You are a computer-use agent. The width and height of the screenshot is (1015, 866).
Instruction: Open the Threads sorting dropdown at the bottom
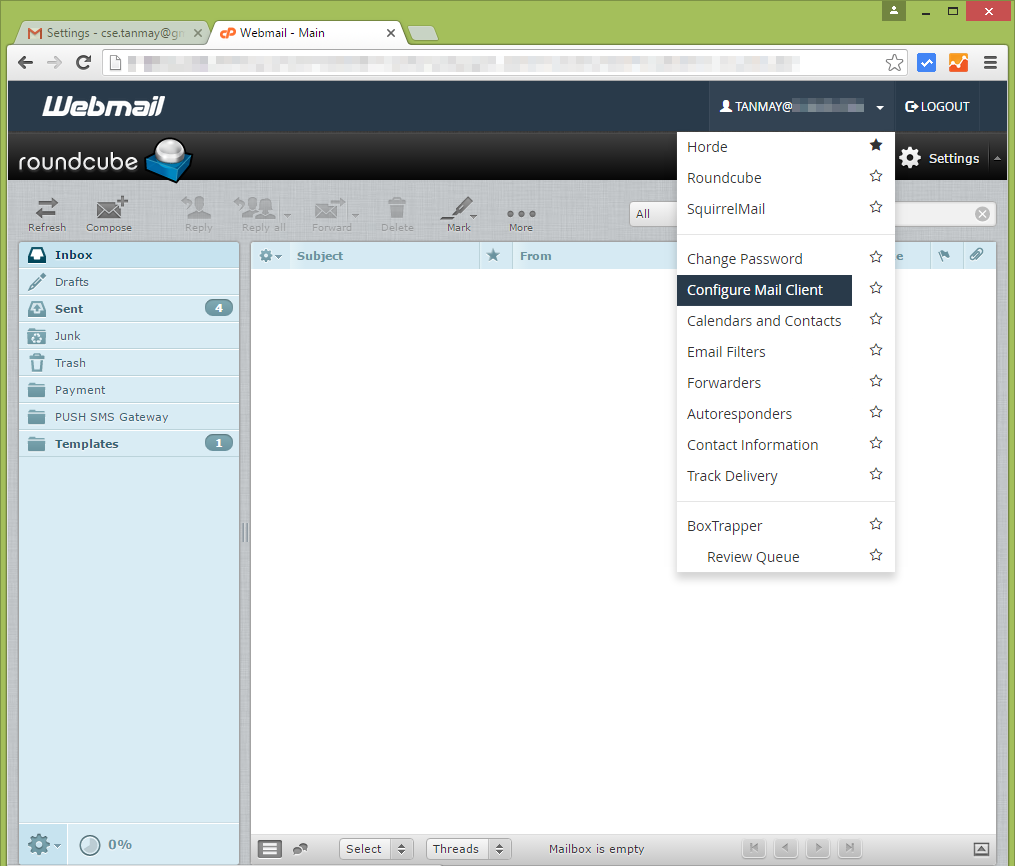[468, 848]
